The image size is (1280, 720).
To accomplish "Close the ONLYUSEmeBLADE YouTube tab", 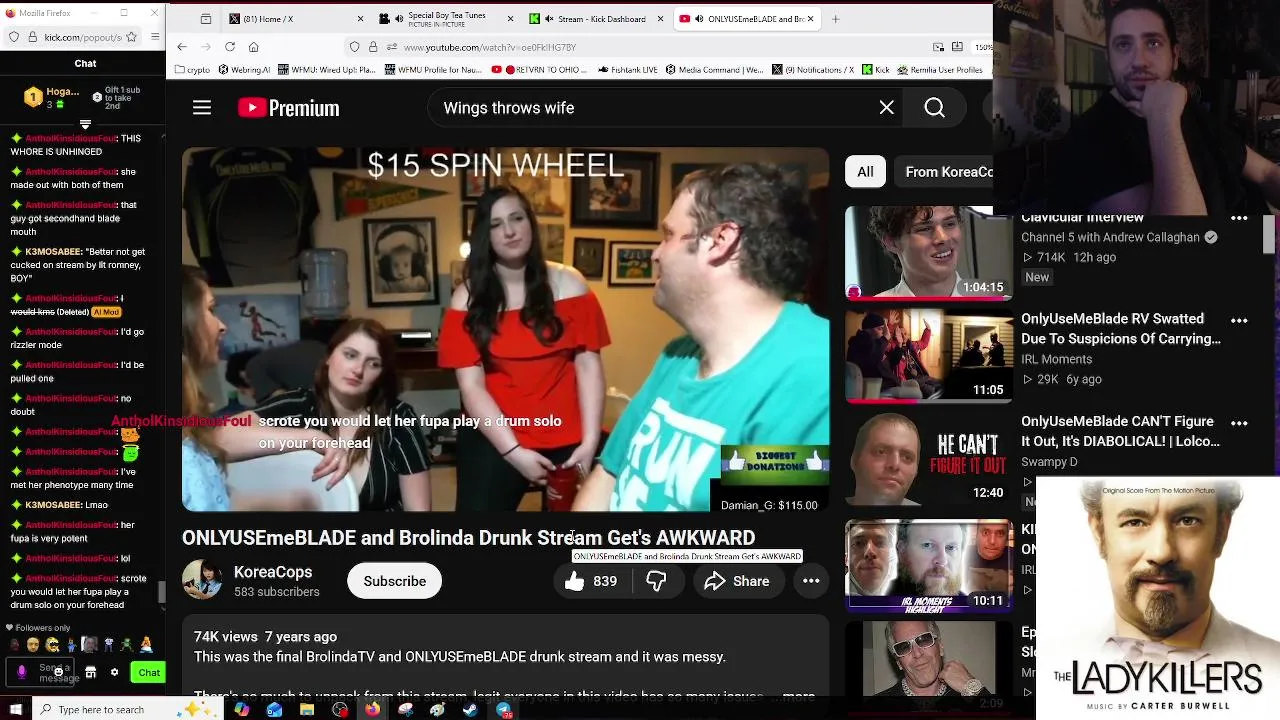I will [810, 19].
